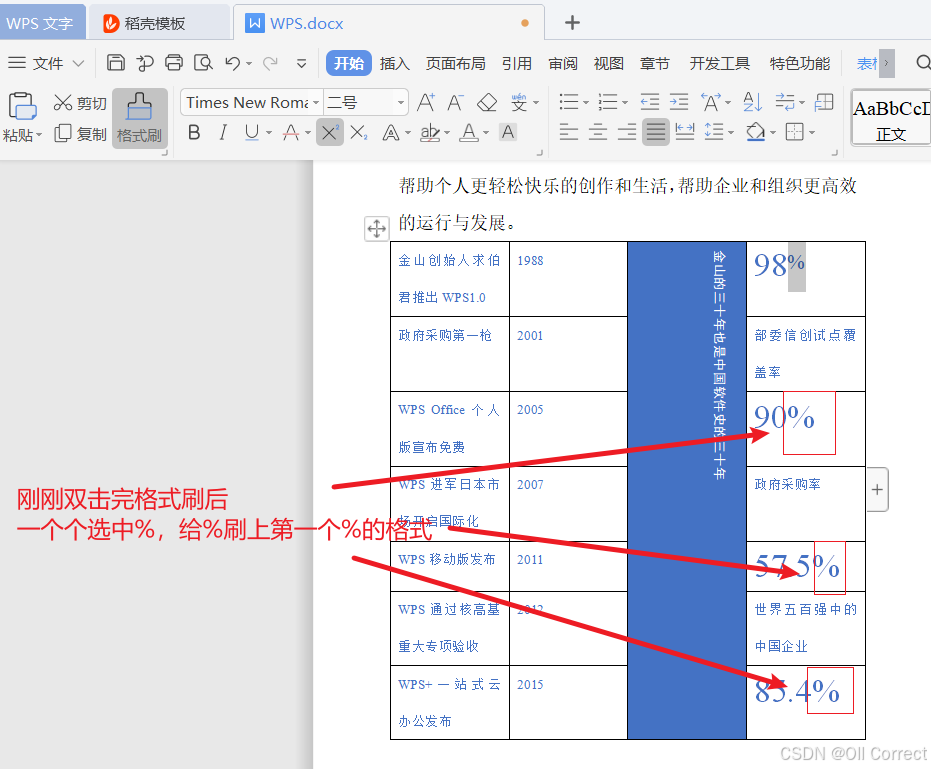Add table column with plus button
This screenshot has height=769, width=931.
click(x=877, y=490)
